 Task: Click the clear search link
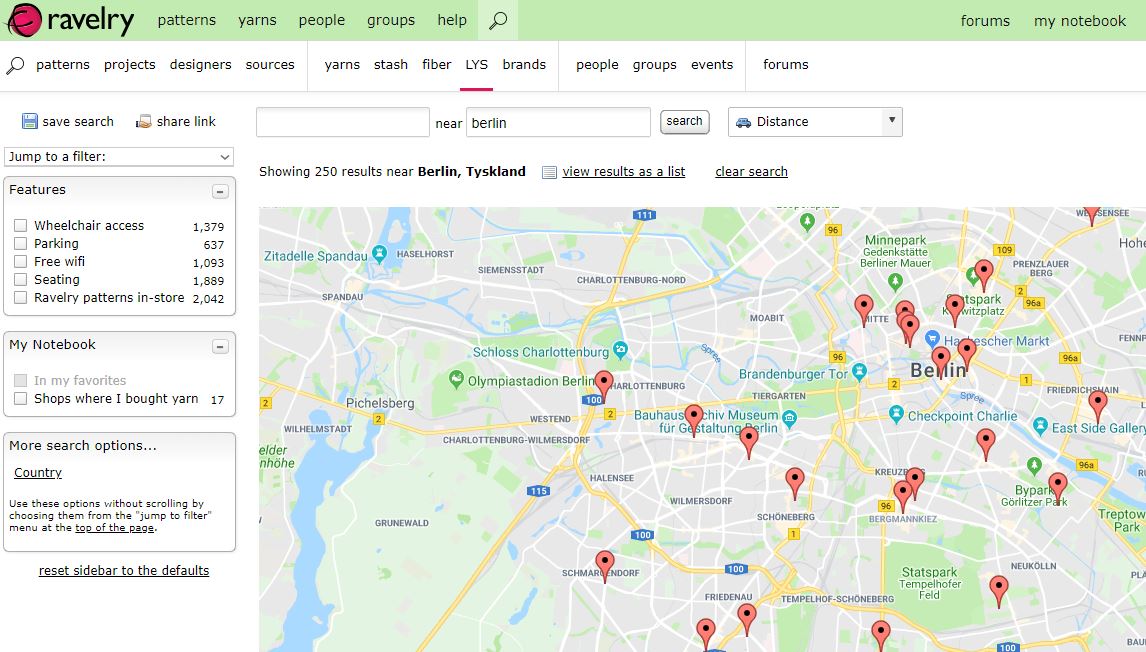click(751, 172)
